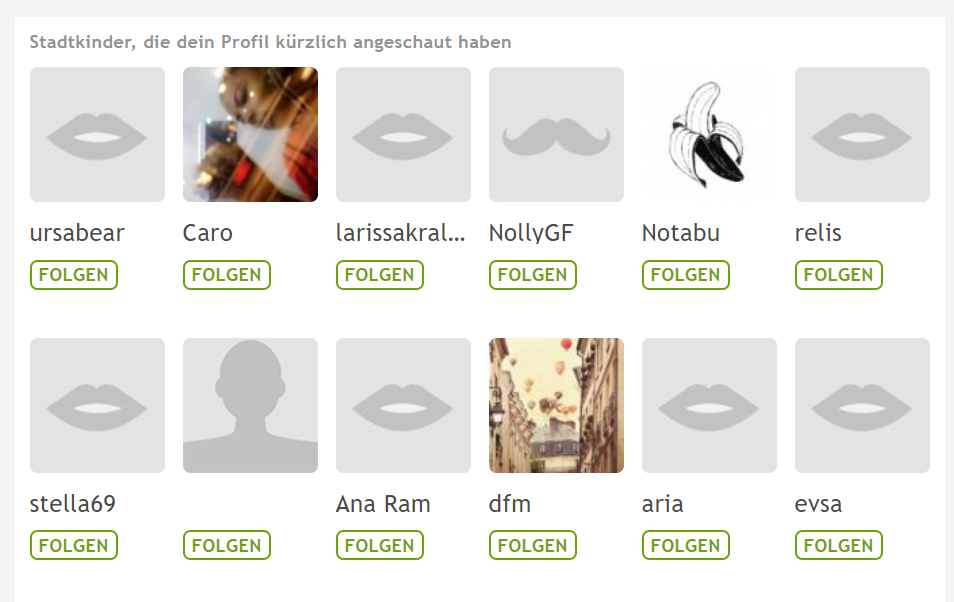Open dfm's hot air balloons photo
Screen dimensions: 954x602
(556, 405)
